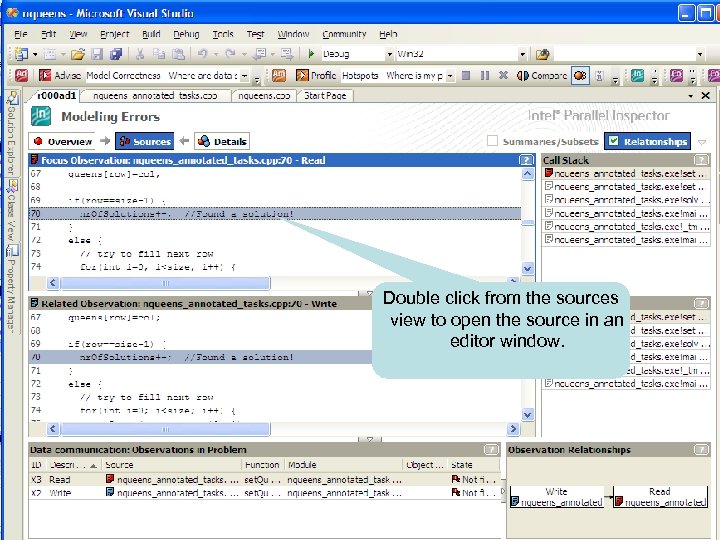The image size is (720, 540).
Task: Switch to the nqueens.cpp tab
Action: coord(264,96)
